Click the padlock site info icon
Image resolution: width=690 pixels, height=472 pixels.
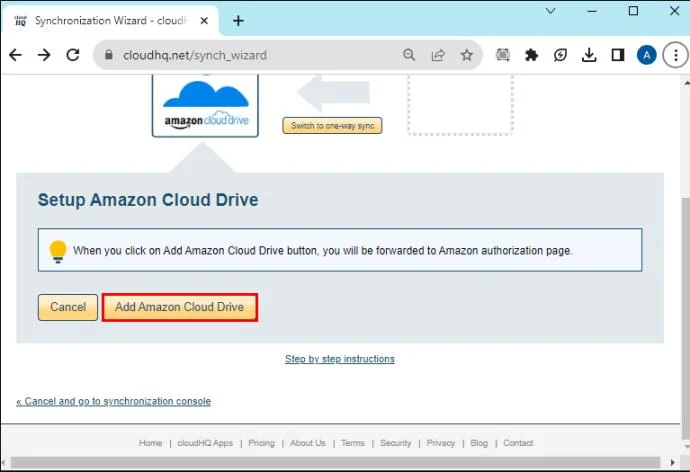[x=109, y=55]
